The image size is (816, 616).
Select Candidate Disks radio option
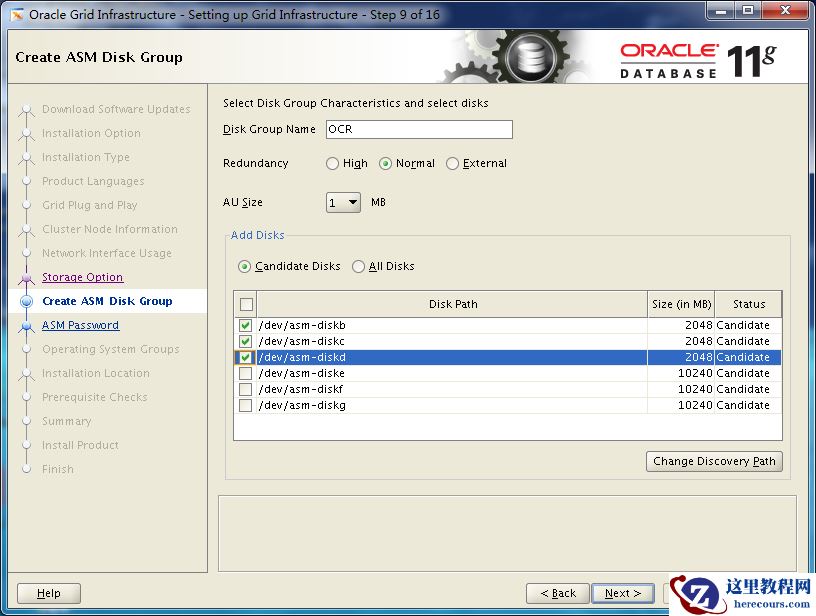point(245,267)
